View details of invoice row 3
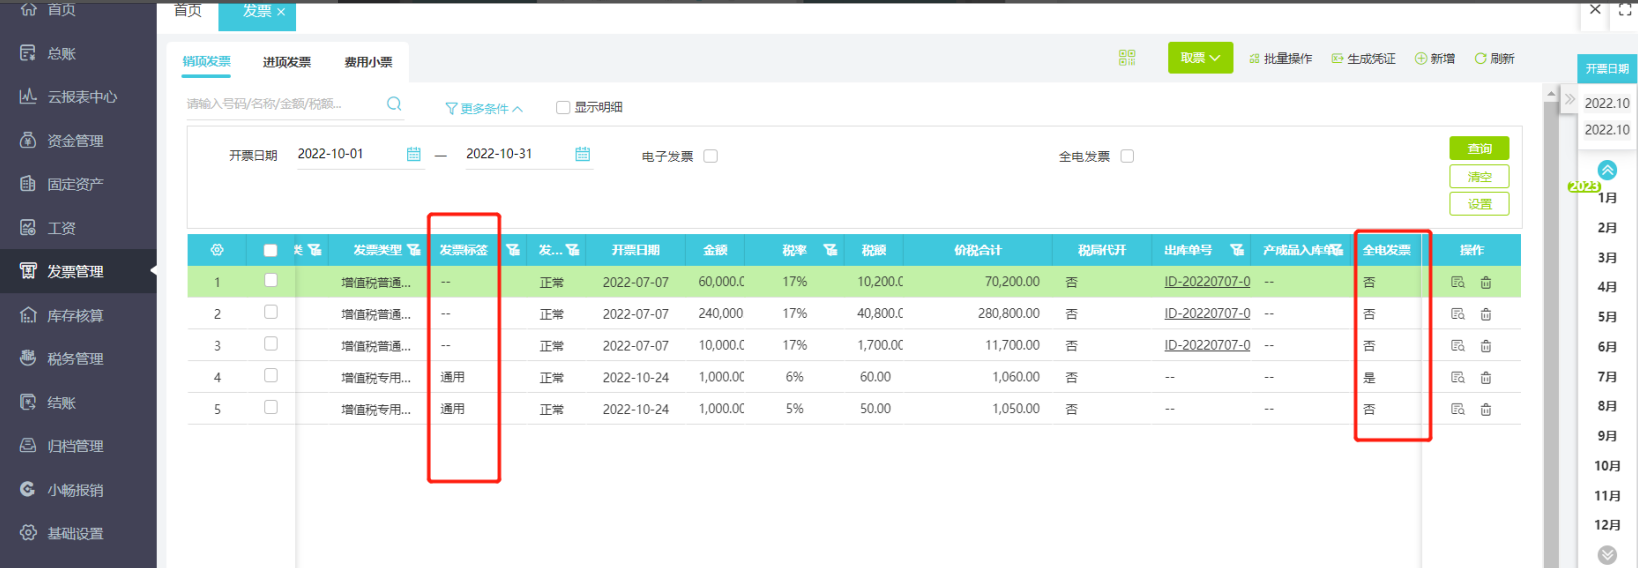The image size is (1638, 568). pyautogui.click(x=1458, y=346)
